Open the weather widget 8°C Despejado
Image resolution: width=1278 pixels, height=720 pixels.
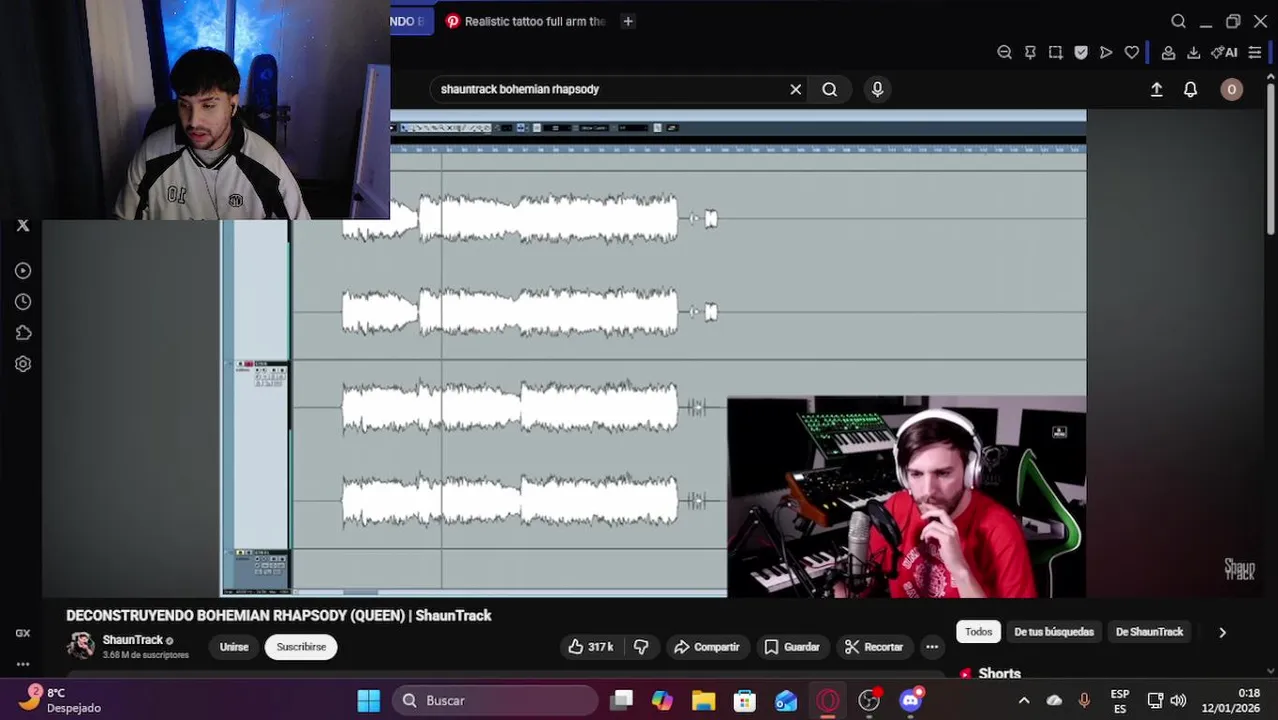point(60,700)
